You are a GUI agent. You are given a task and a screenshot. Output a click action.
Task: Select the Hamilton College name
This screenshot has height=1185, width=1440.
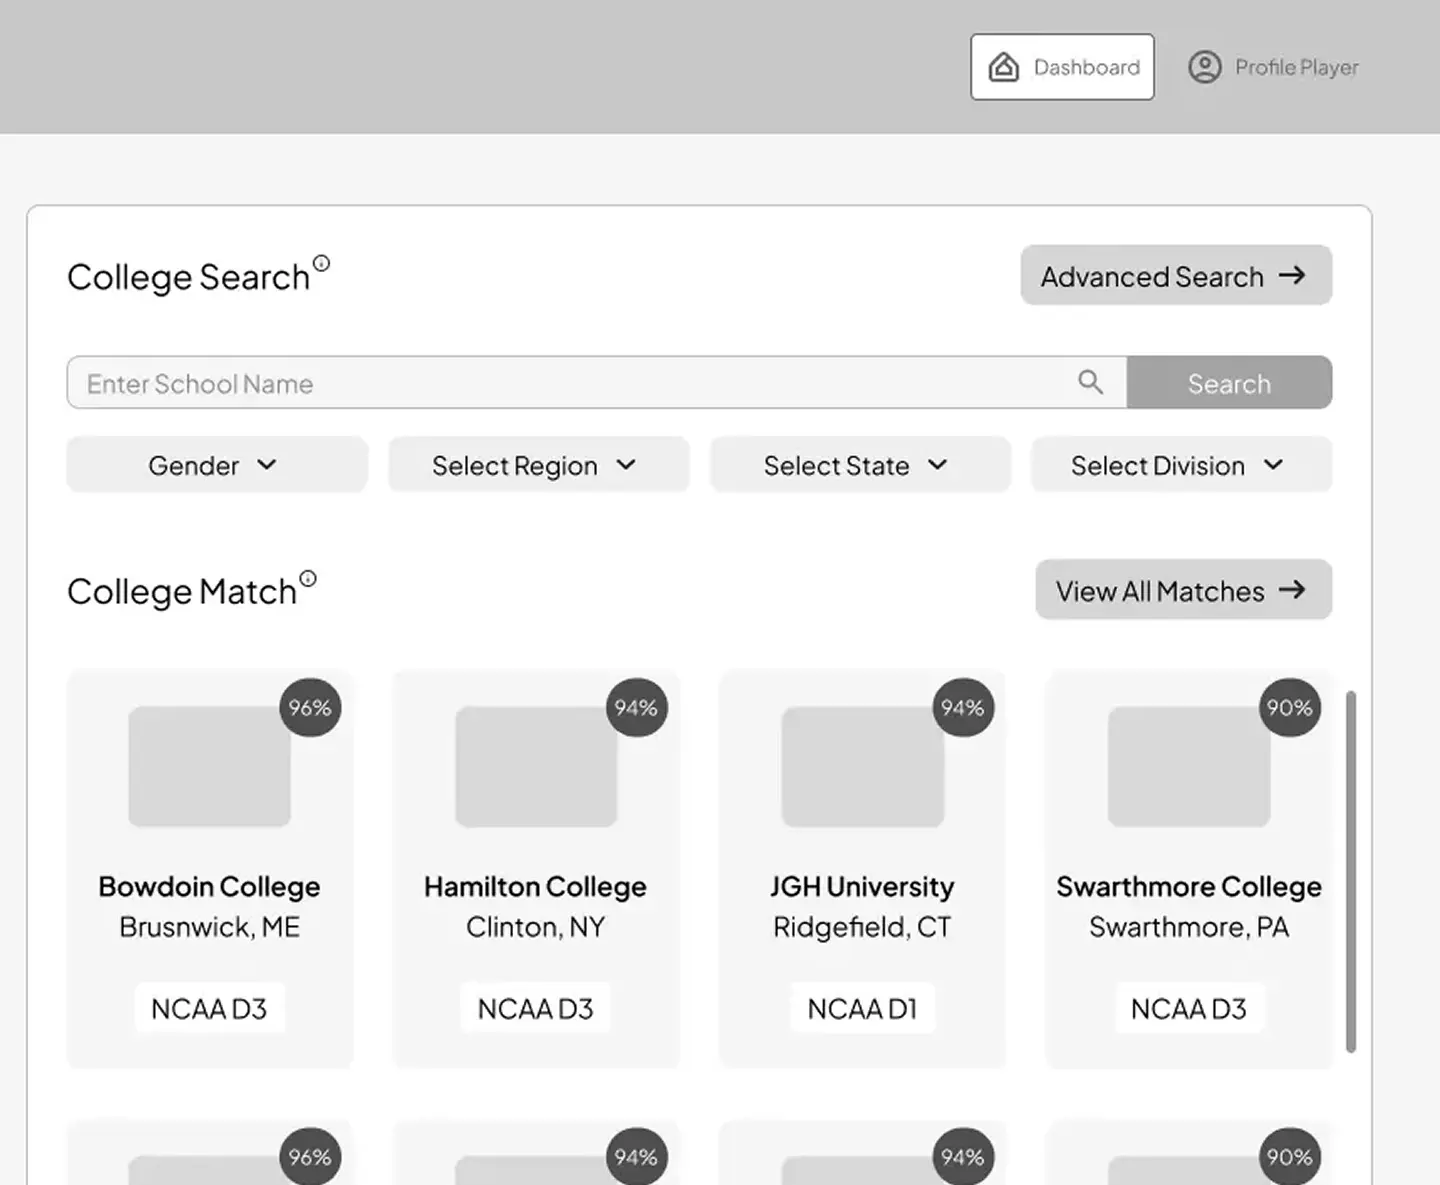535,887
